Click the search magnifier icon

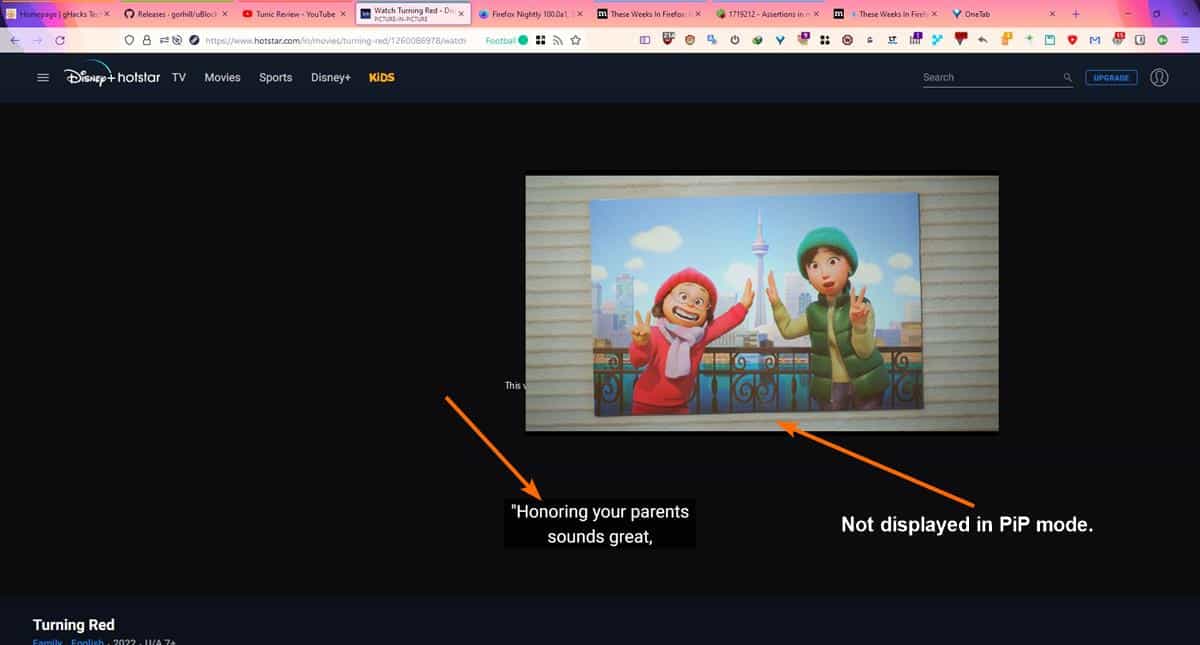click(1068, 78)
